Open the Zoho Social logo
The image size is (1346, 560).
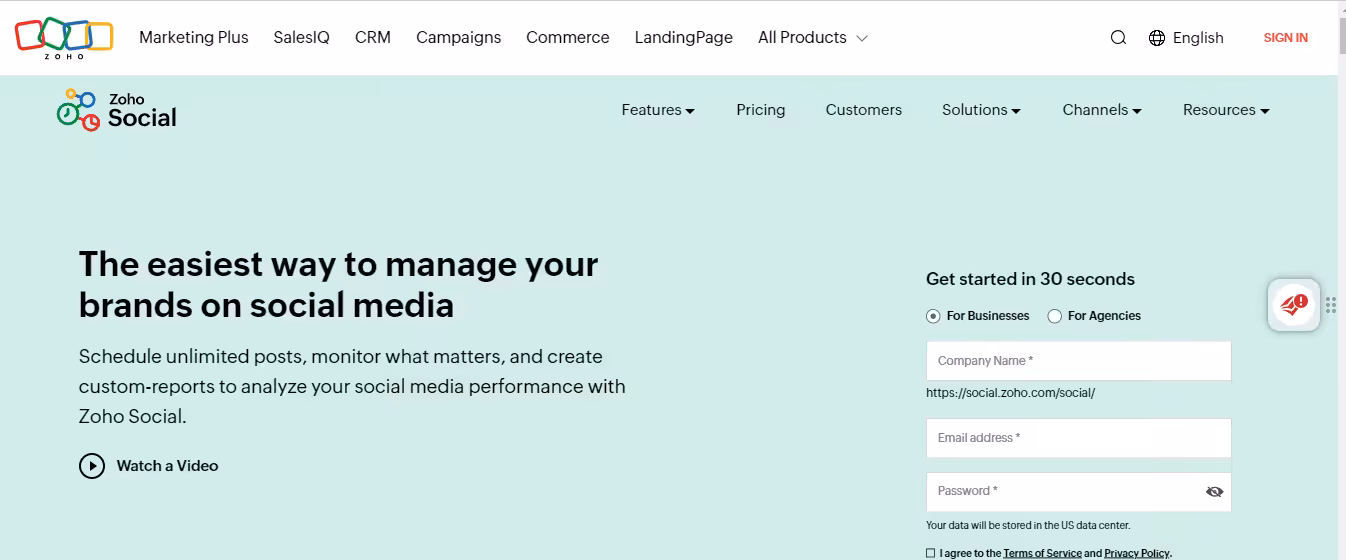click(116, 110)
